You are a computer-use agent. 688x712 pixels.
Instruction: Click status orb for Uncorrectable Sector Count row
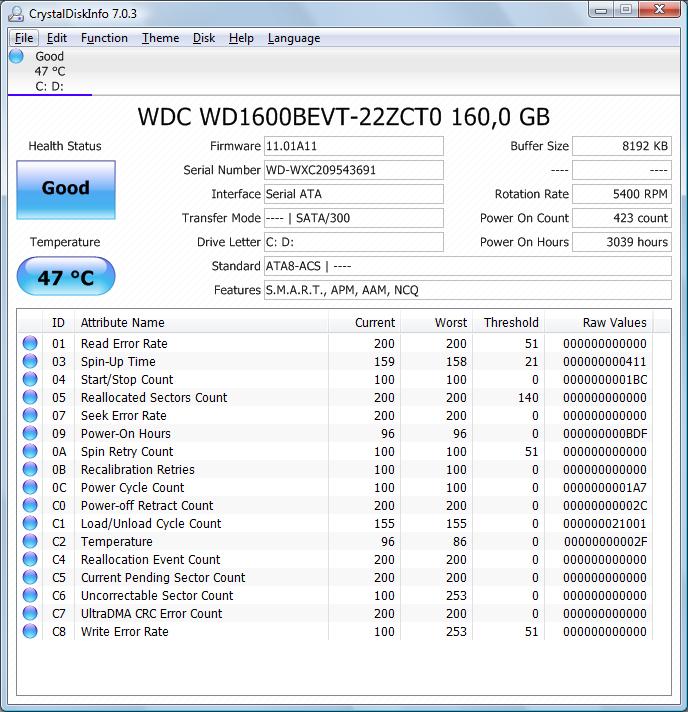click(x=30, y=595)
